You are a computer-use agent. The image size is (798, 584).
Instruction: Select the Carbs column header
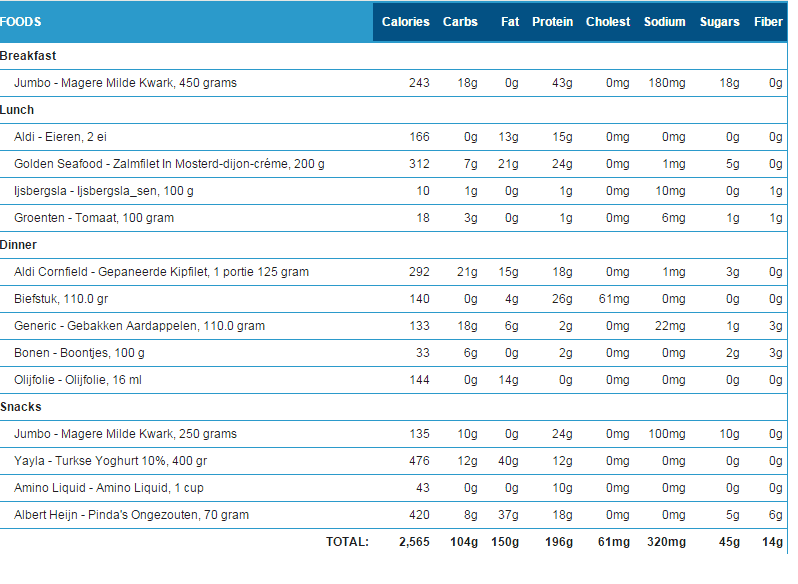pyautogui.click(x=460, y=22)
